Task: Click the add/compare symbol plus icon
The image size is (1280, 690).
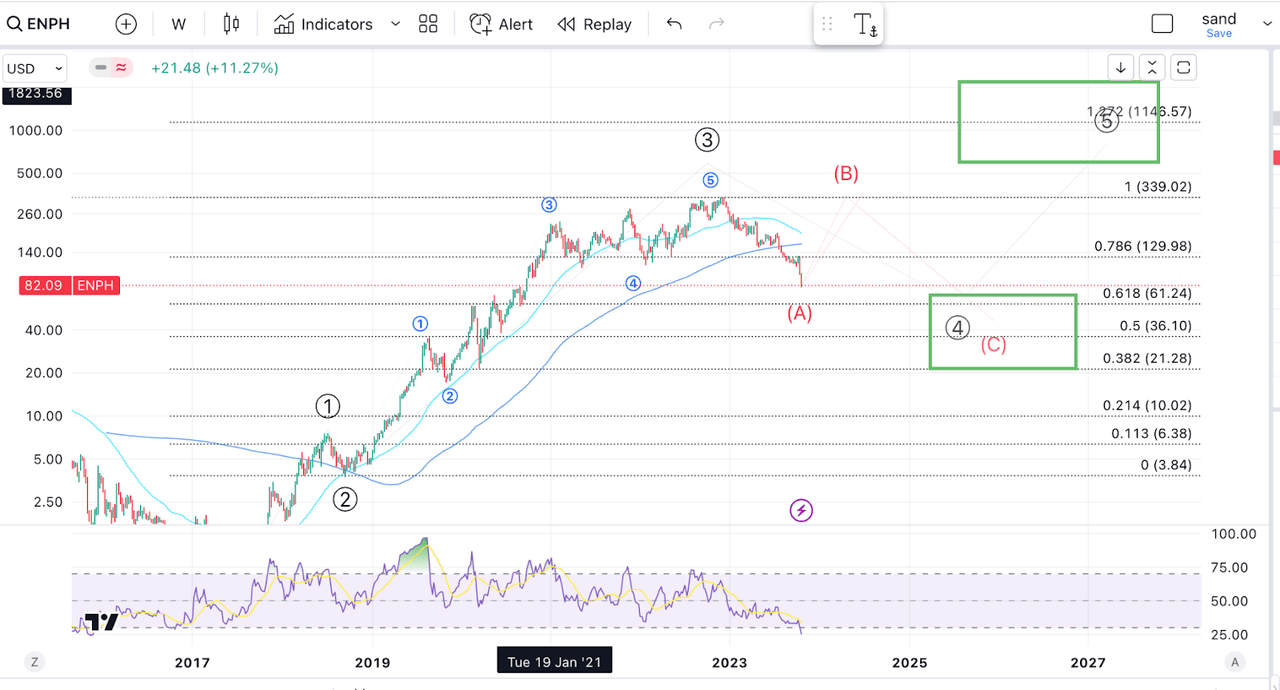Action: [126, 24]
